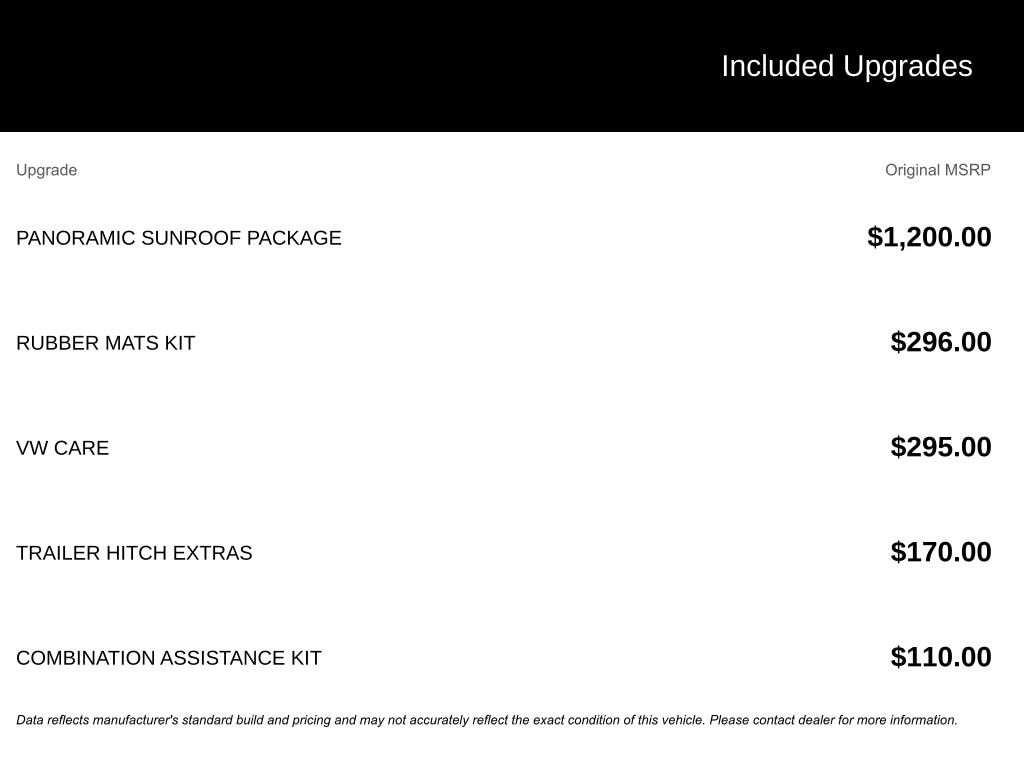Click the Included Upgrades heading

(x=846, y=66)
